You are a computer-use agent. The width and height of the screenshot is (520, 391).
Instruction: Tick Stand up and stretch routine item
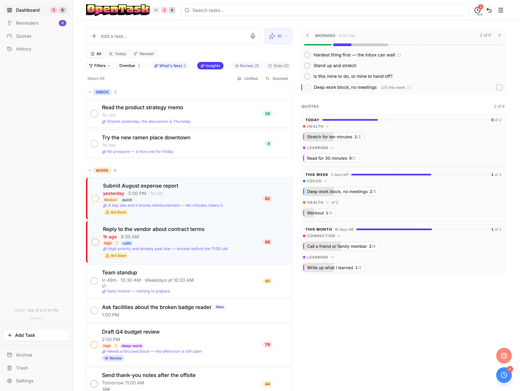coord(307,66)
